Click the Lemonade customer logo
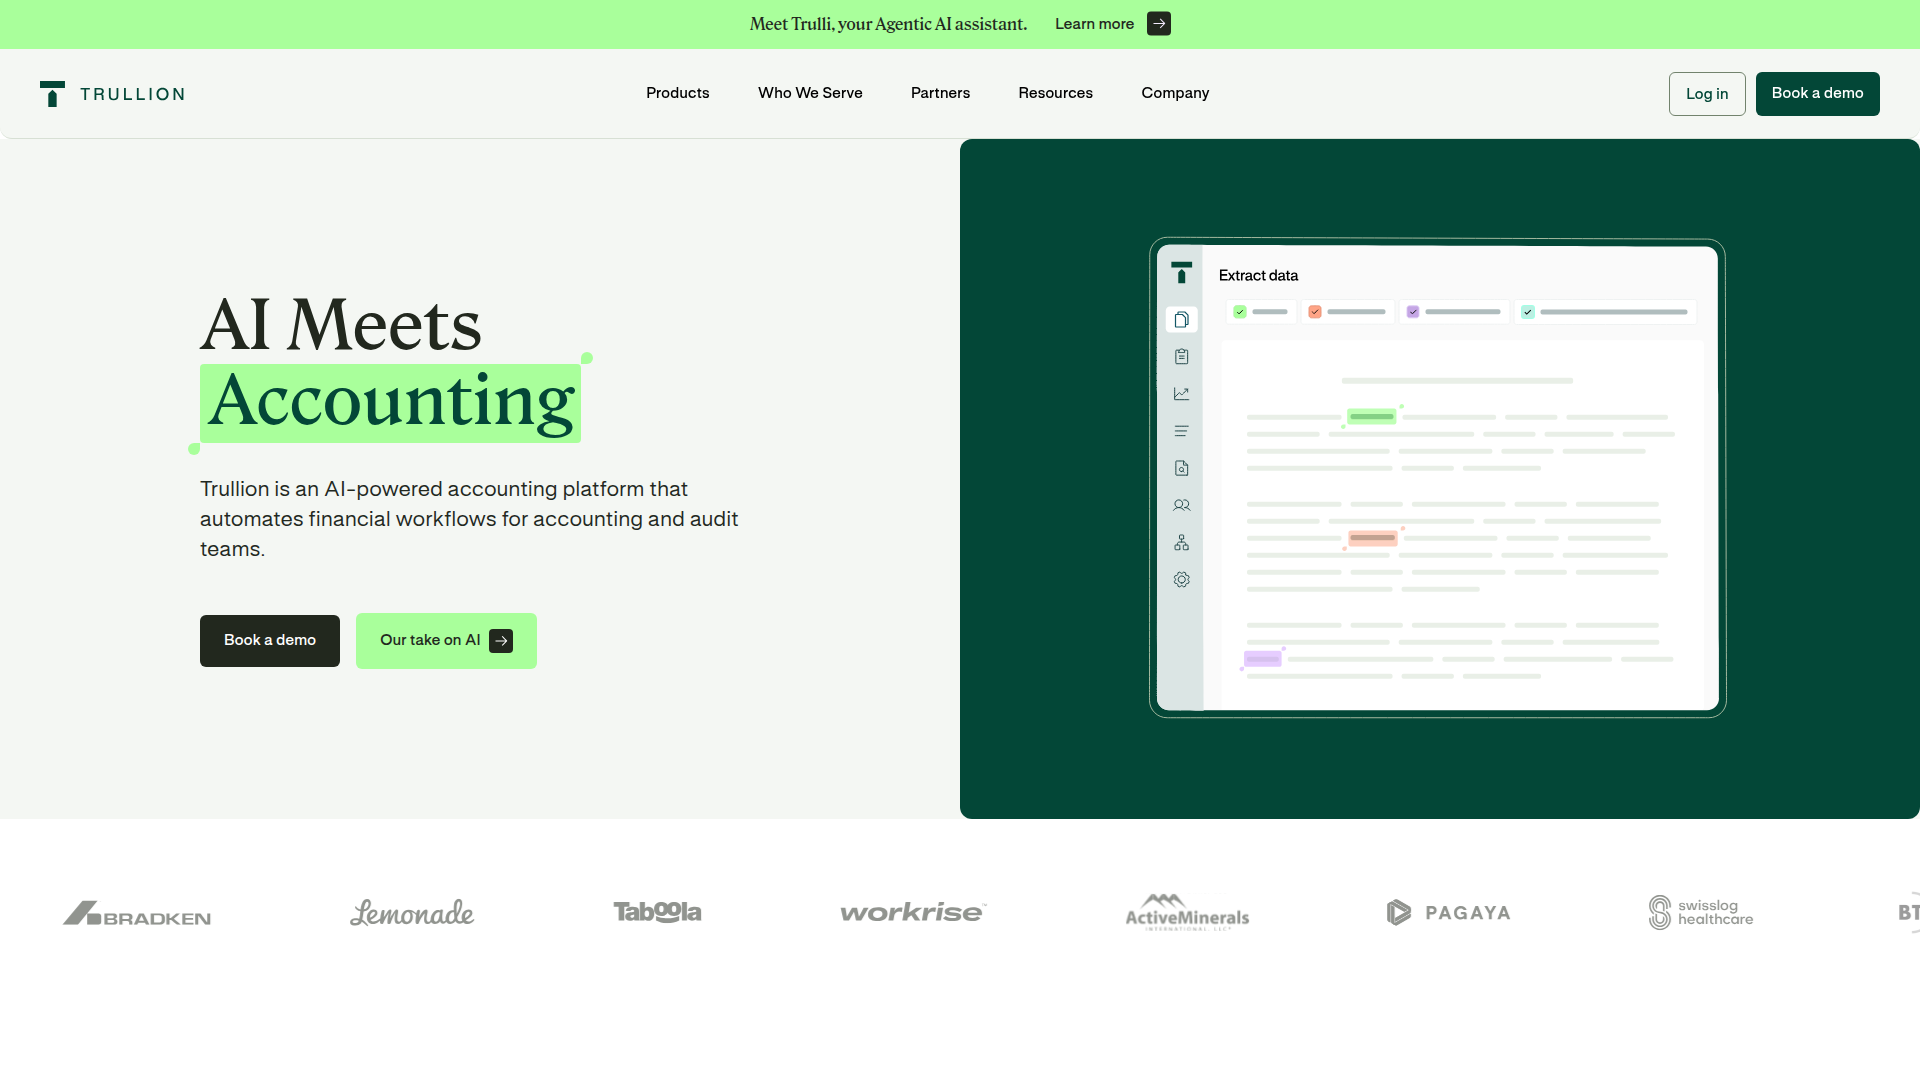Viewport: 1920px width, 1080px height. (412, 912)
